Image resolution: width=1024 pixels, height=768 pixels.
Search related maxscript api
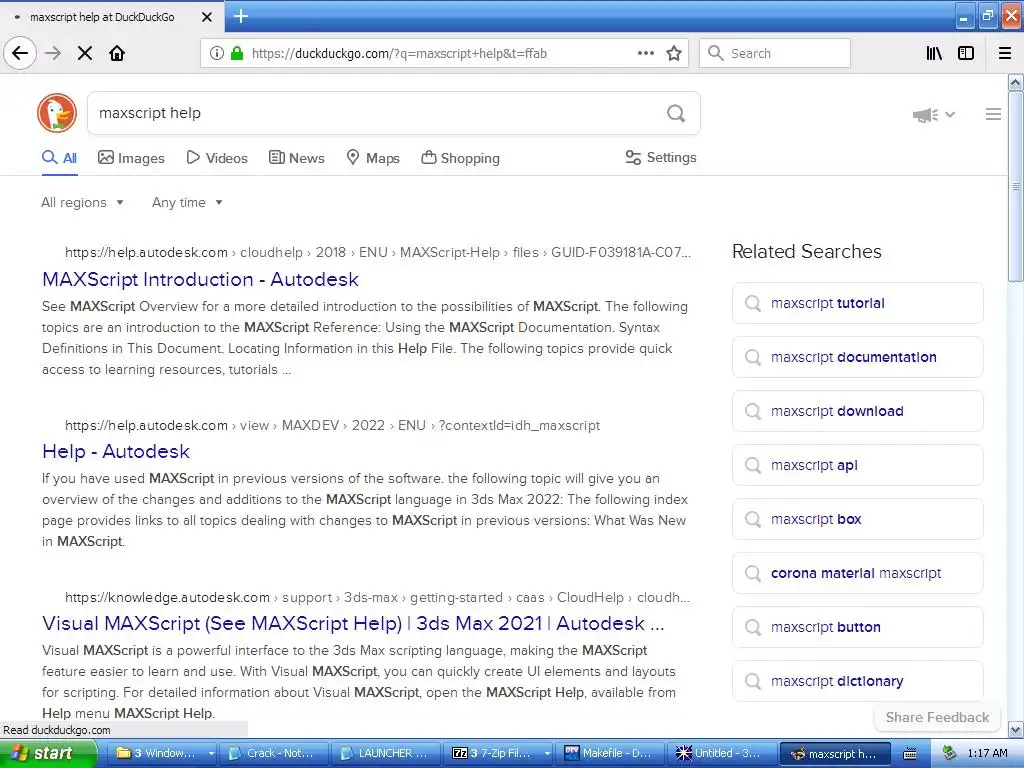(857, 465)
